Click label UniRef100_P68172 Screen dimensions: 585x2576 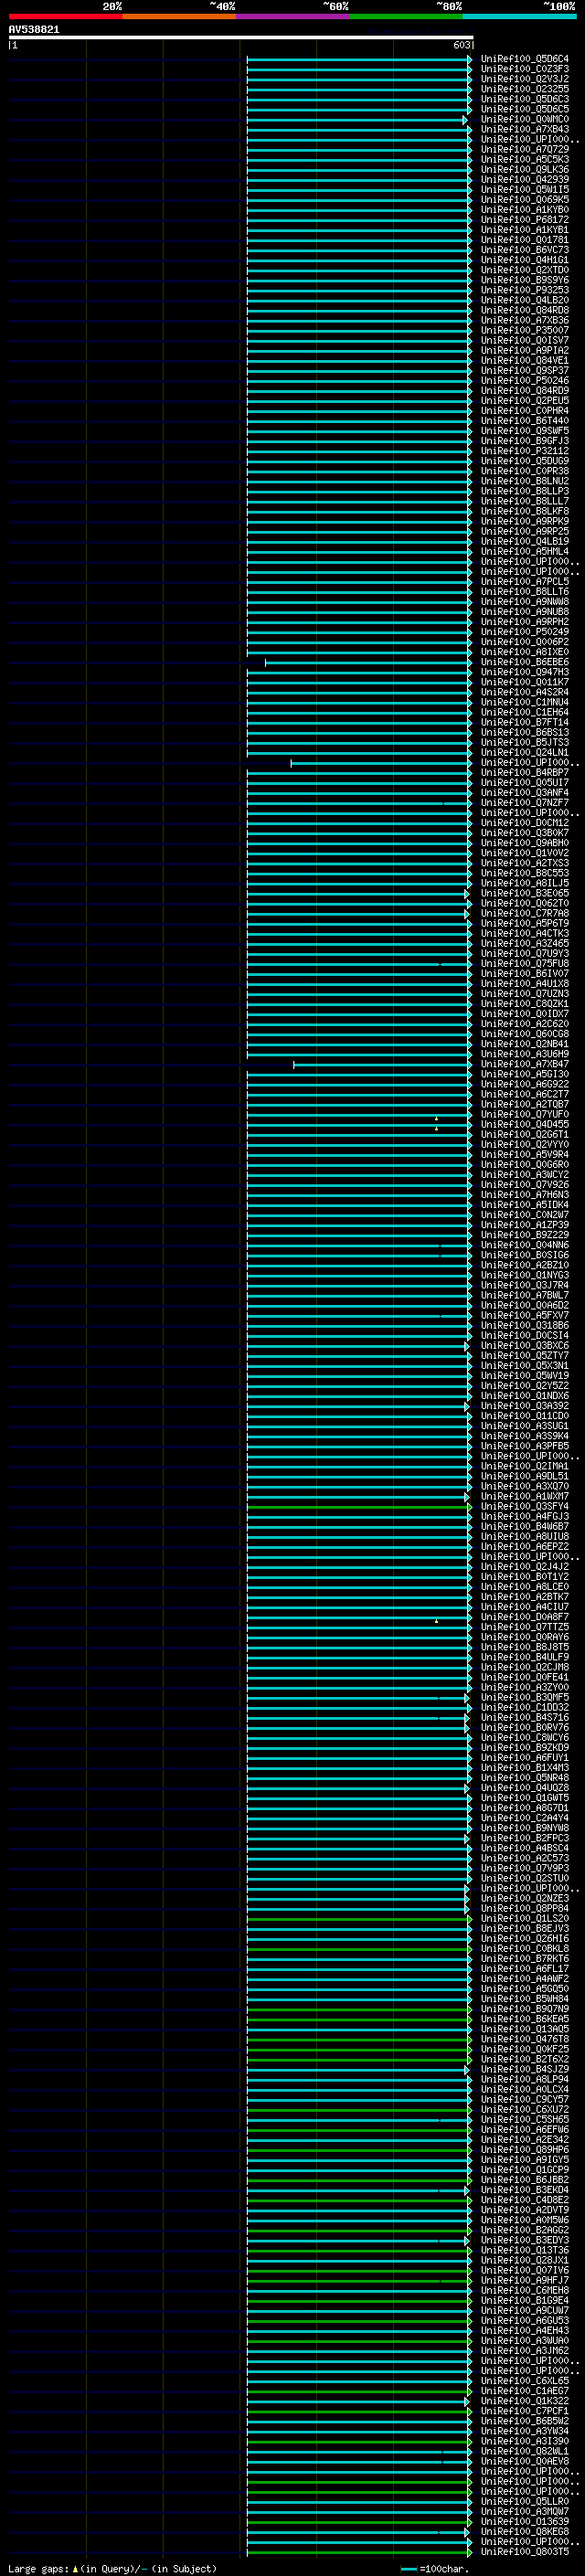click(524, 220)
